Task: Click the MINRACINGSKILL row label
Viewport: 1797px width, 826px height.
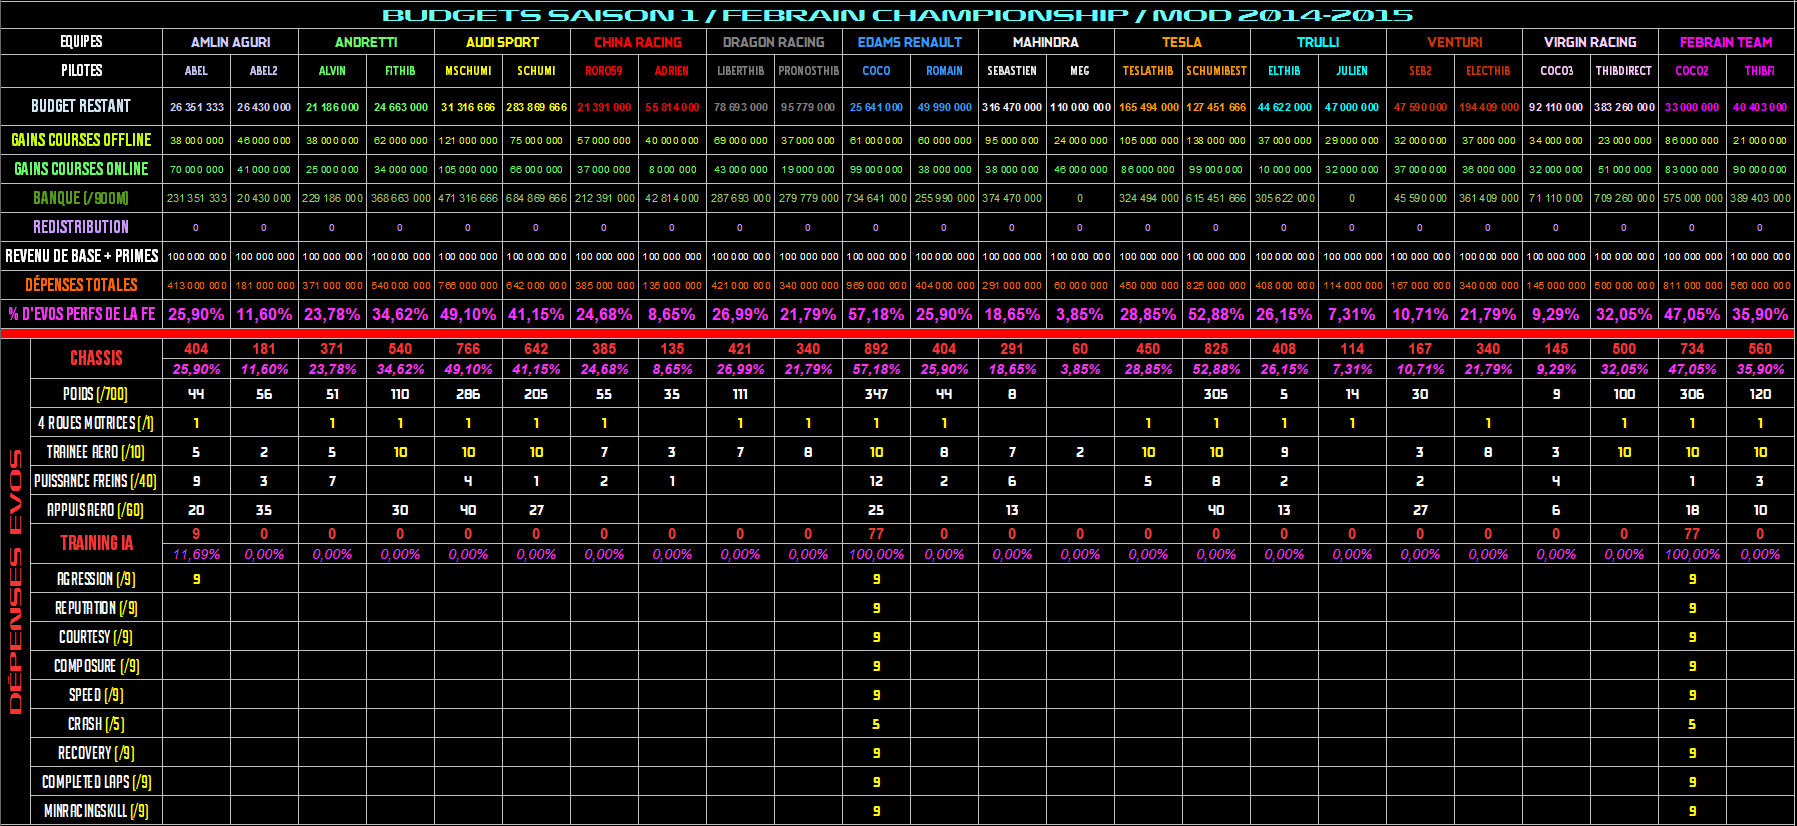Action: tap(96, 811)
